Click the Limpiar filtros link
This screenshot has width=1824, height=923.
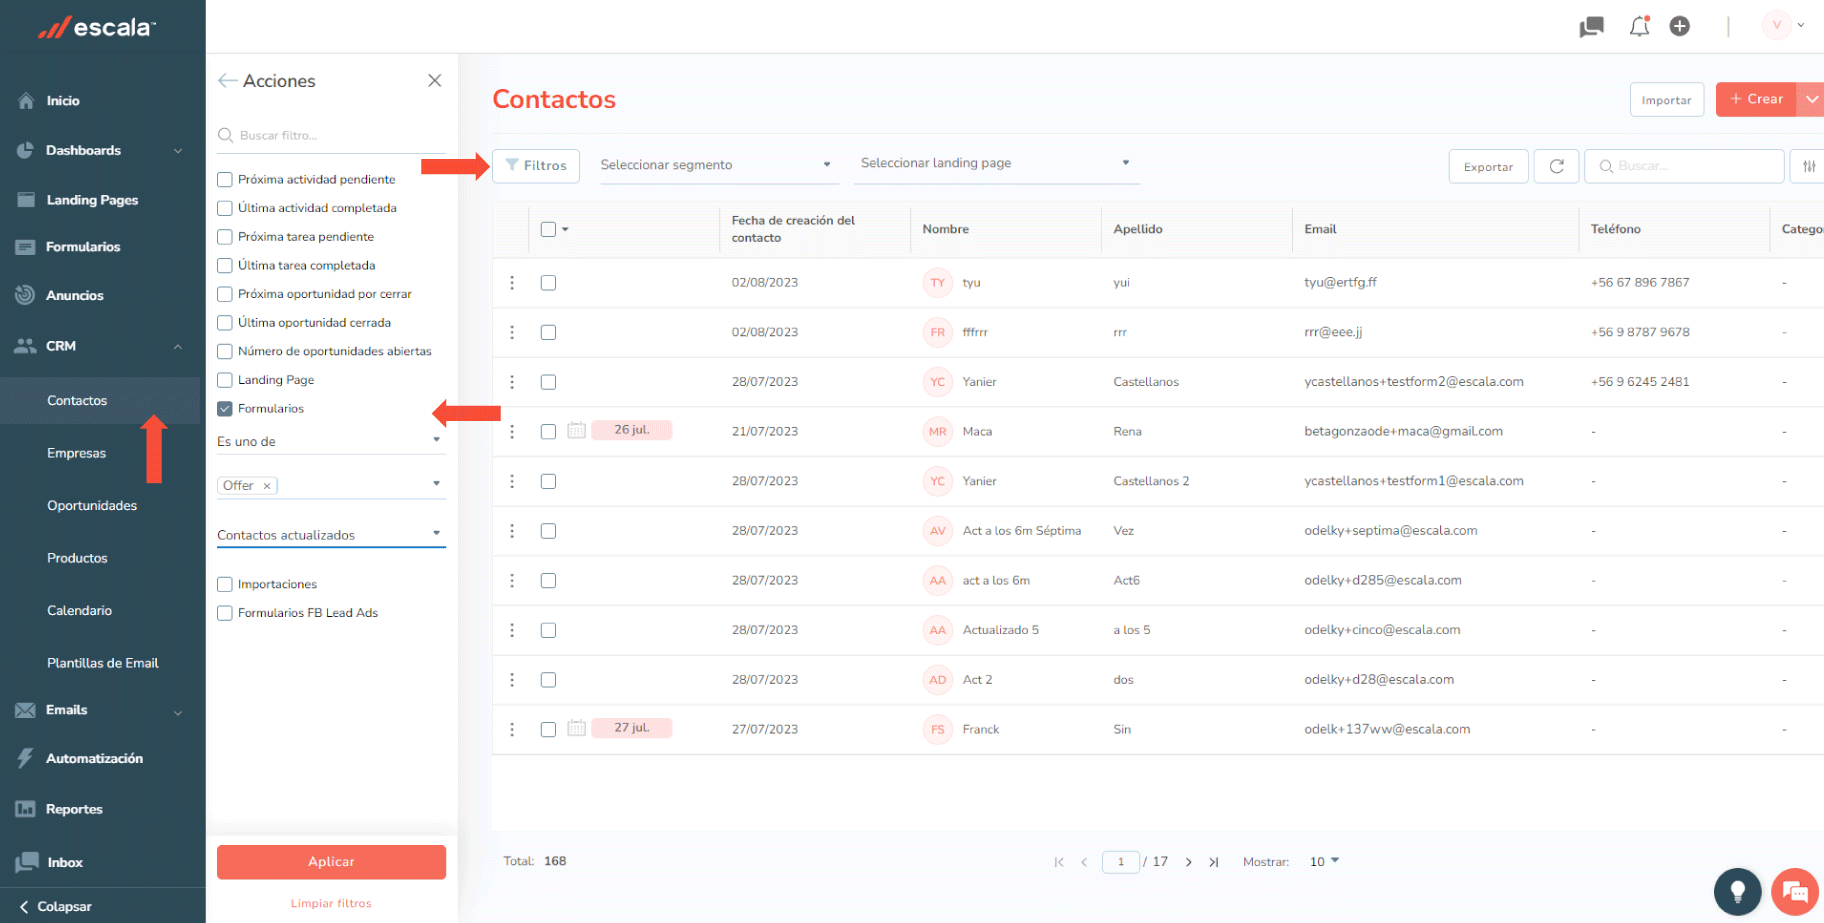(x=331, y=904)
